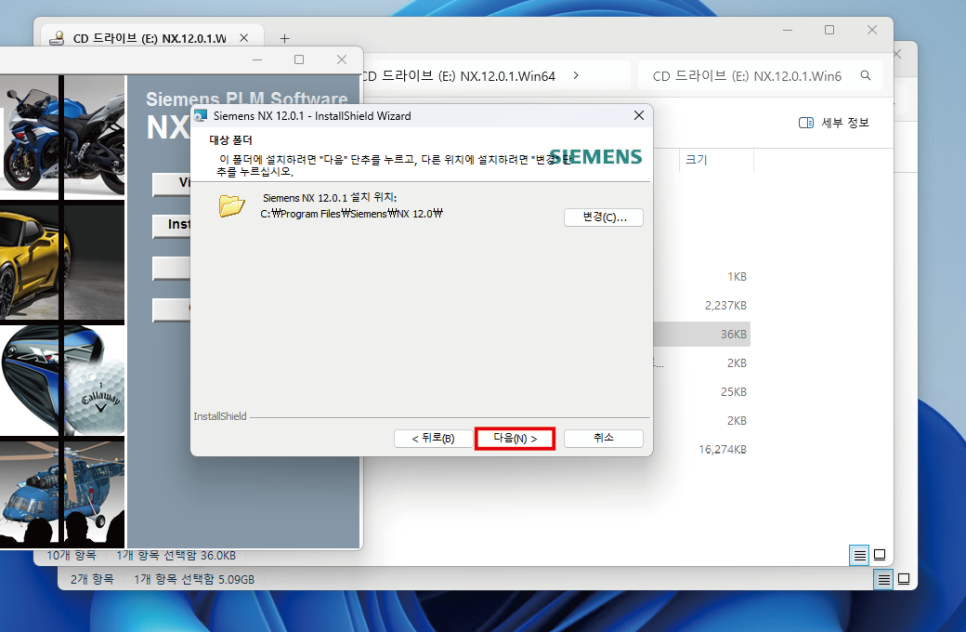Minimize the NX launcher window

pos(257,60)
